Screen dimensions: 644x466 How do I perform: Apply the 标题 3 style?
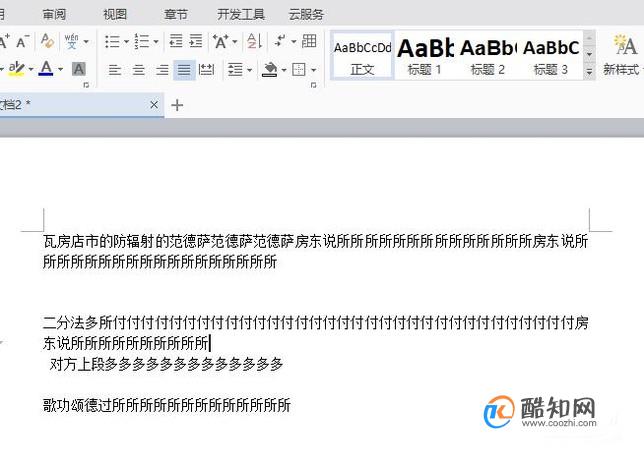[x=551, y=56]
